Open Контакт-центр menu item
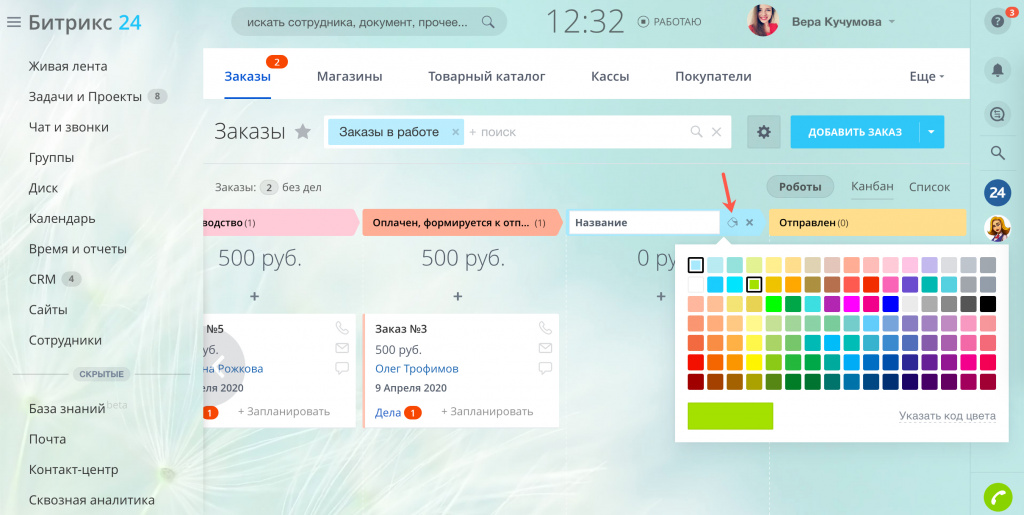 coord(73,469)
